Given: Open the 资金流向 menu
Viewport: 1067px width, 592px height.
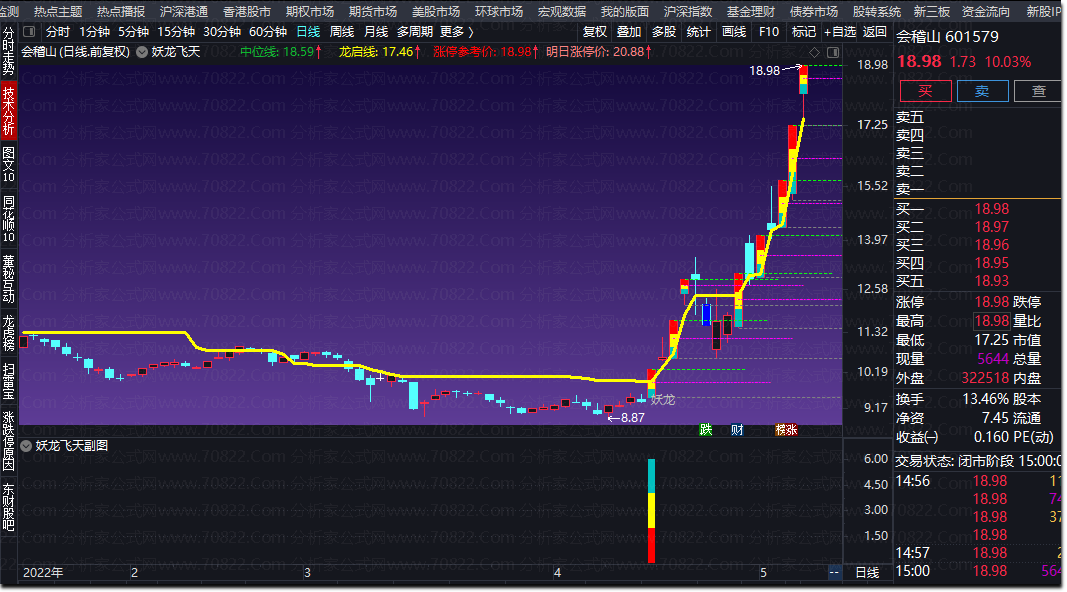Looking at the screenshot, I should pos(985,12).
